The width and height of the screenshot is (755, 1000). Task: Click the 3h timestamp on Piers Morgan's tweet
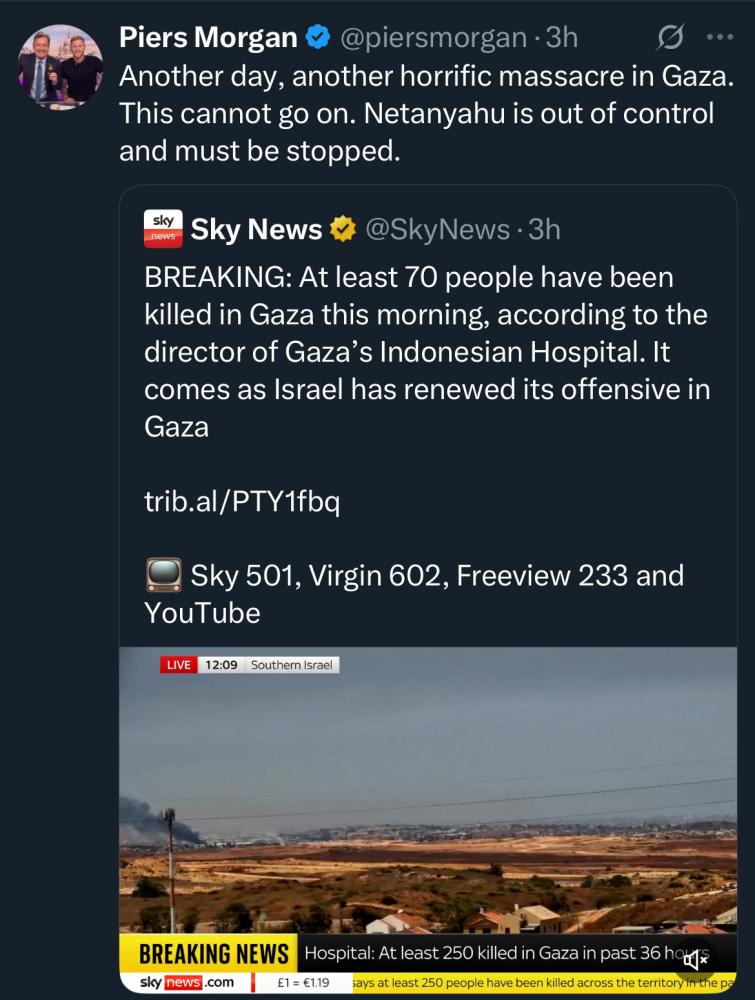(563, 38)
